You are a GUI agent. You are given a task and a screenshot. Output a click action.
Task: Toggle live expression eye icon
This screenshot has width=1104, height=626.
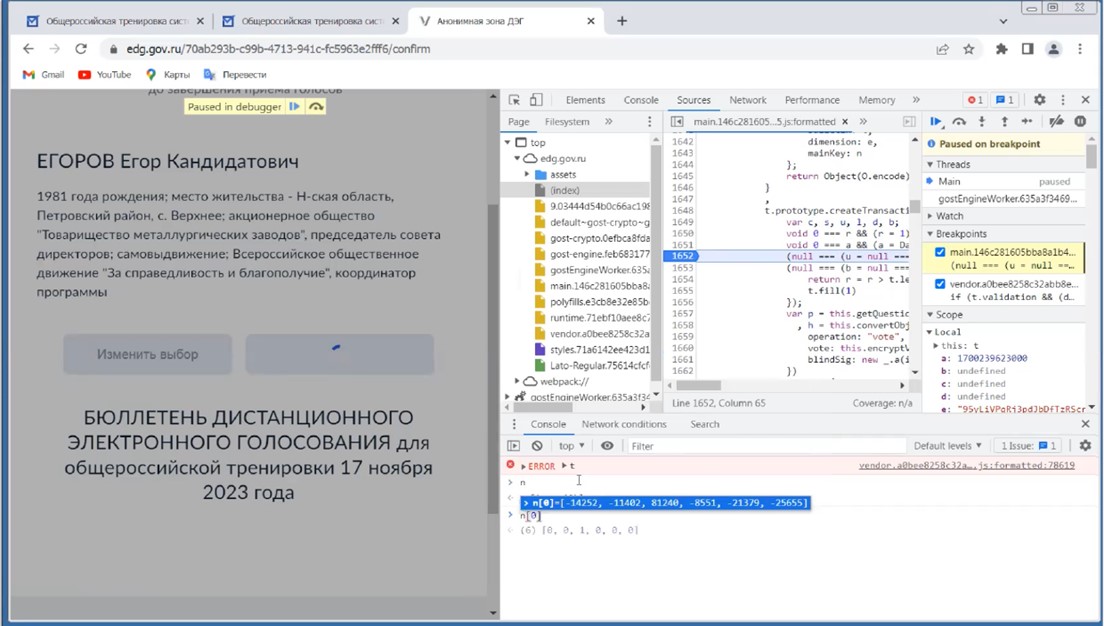coord(607,446)
